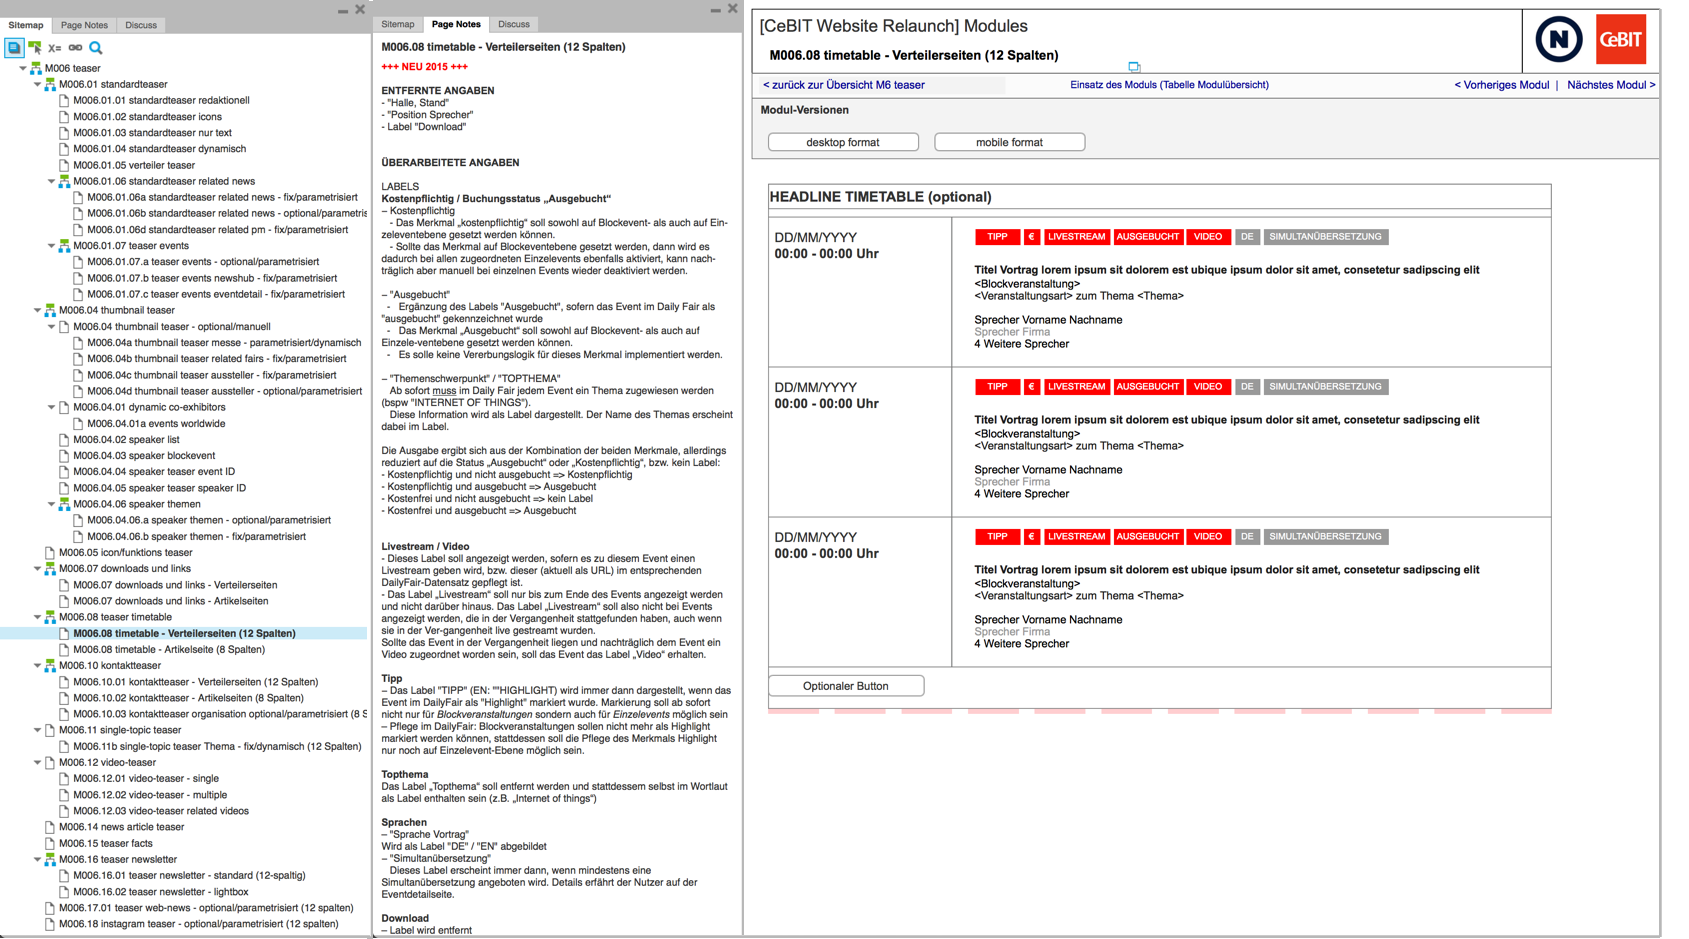
Task: Click the folder icon of M006.08 teaser timetable
Action: pos(50,617)
